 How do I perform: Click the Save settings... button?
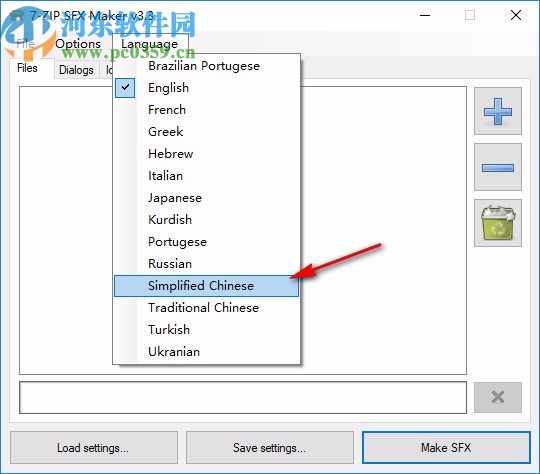[x=270, y=447]
